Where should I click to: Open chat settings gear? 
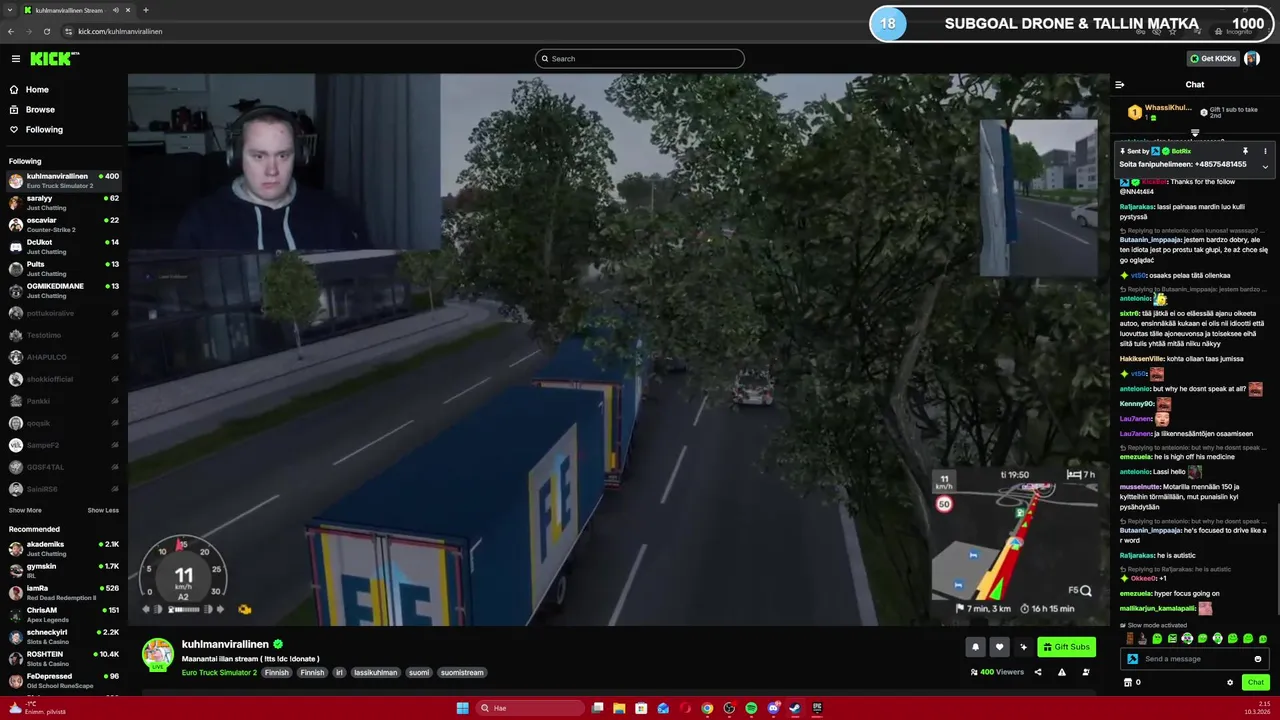pos(1230,682)
